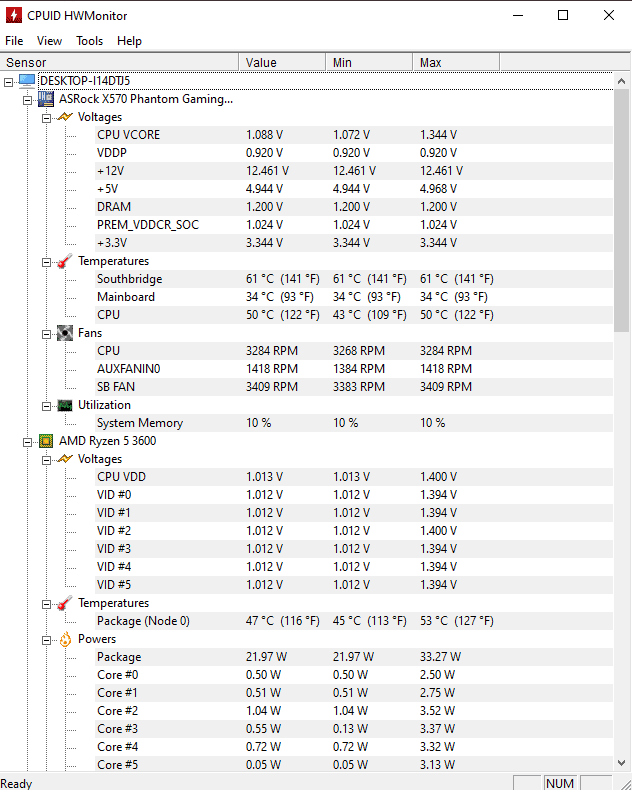Select the Package (Node 0) temperature row
The image size is (632, 790).
pyautogui.click(x=354, y=621)
